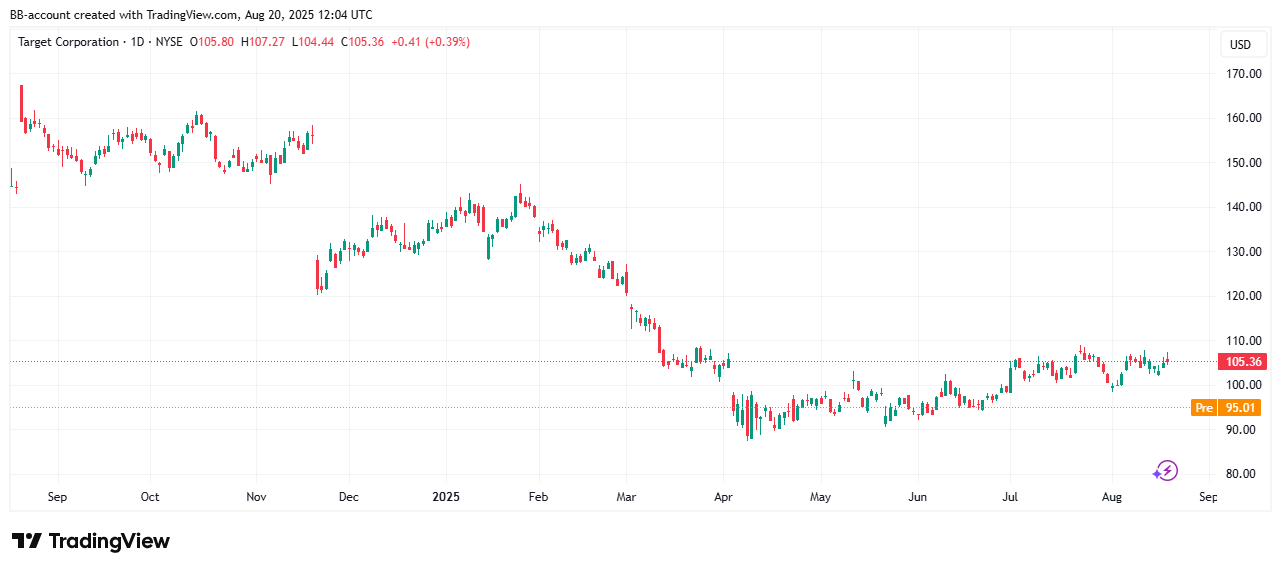
Task: Click the 1D interval label in legend
Action: pyautogui.click(x=138, y=42)
